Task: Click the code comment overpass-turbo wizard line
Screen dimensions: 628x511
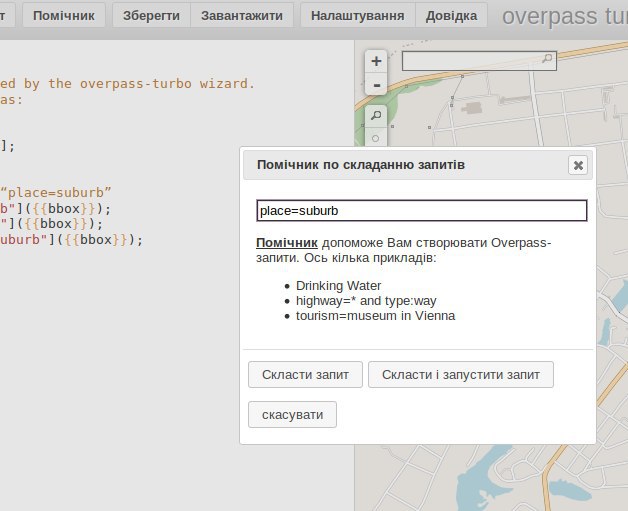Action: point(127,83)
